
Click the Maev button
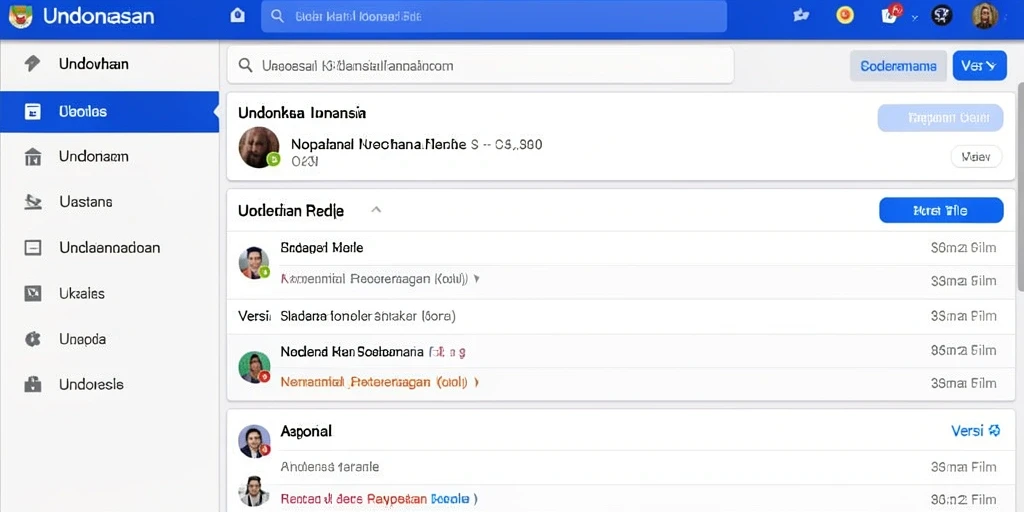tap(976, 157)
